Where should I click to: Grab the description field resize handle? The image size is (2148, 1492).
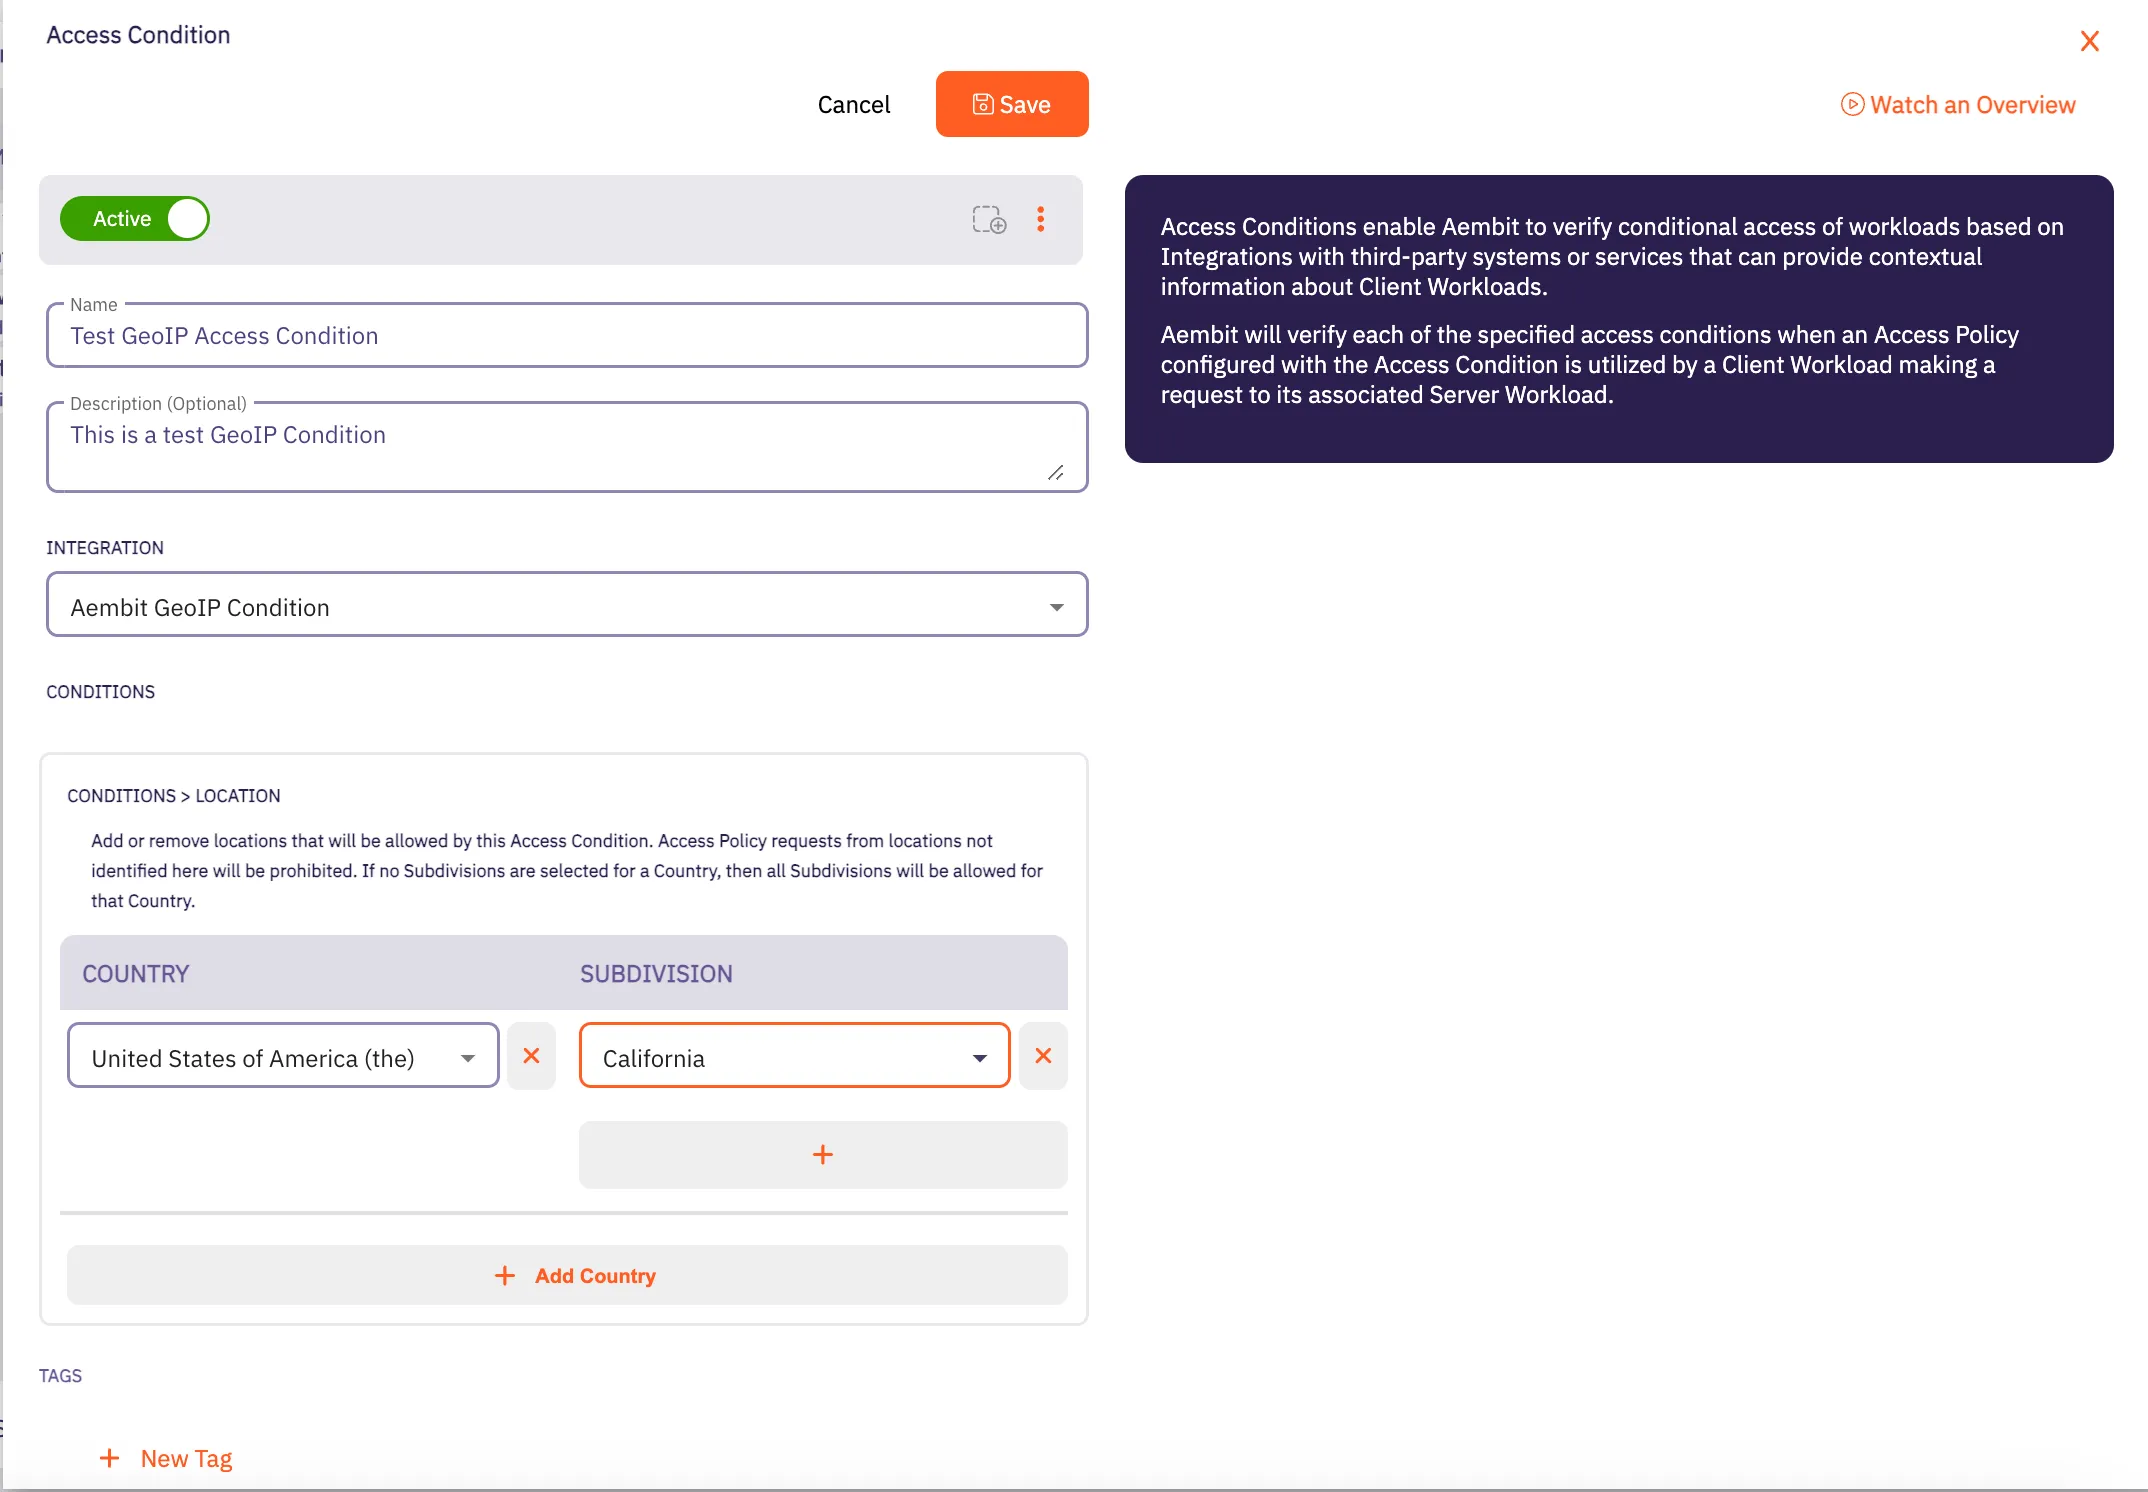point(1056,473)
